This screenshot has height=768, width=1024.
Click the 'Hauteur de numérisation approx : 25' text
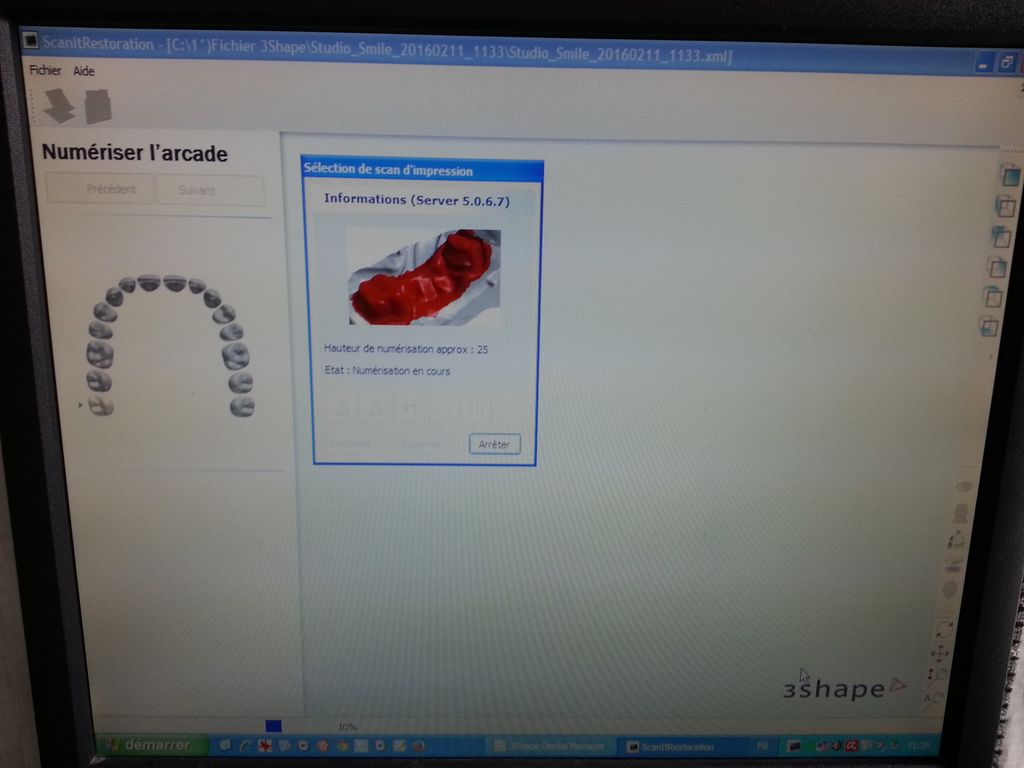(x=406, y=349)
